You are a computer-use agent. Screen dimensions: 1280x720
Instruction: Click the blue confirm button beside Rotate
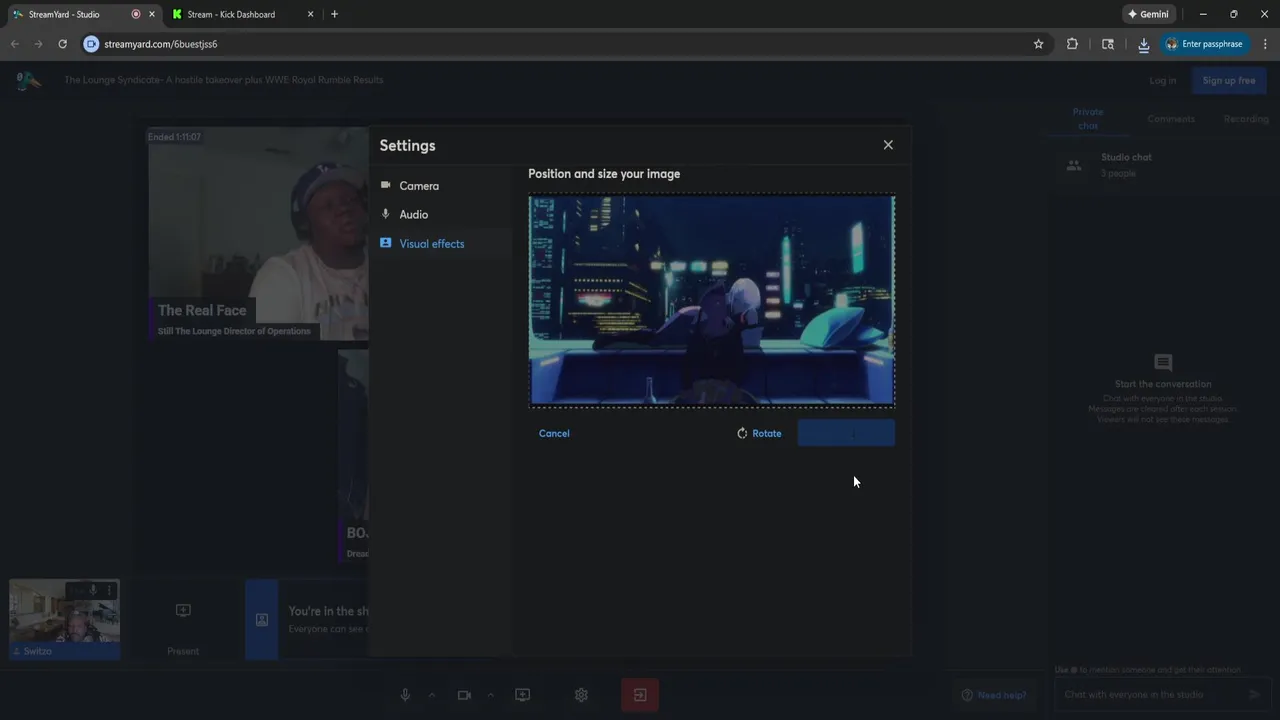(x=846, y=433)
